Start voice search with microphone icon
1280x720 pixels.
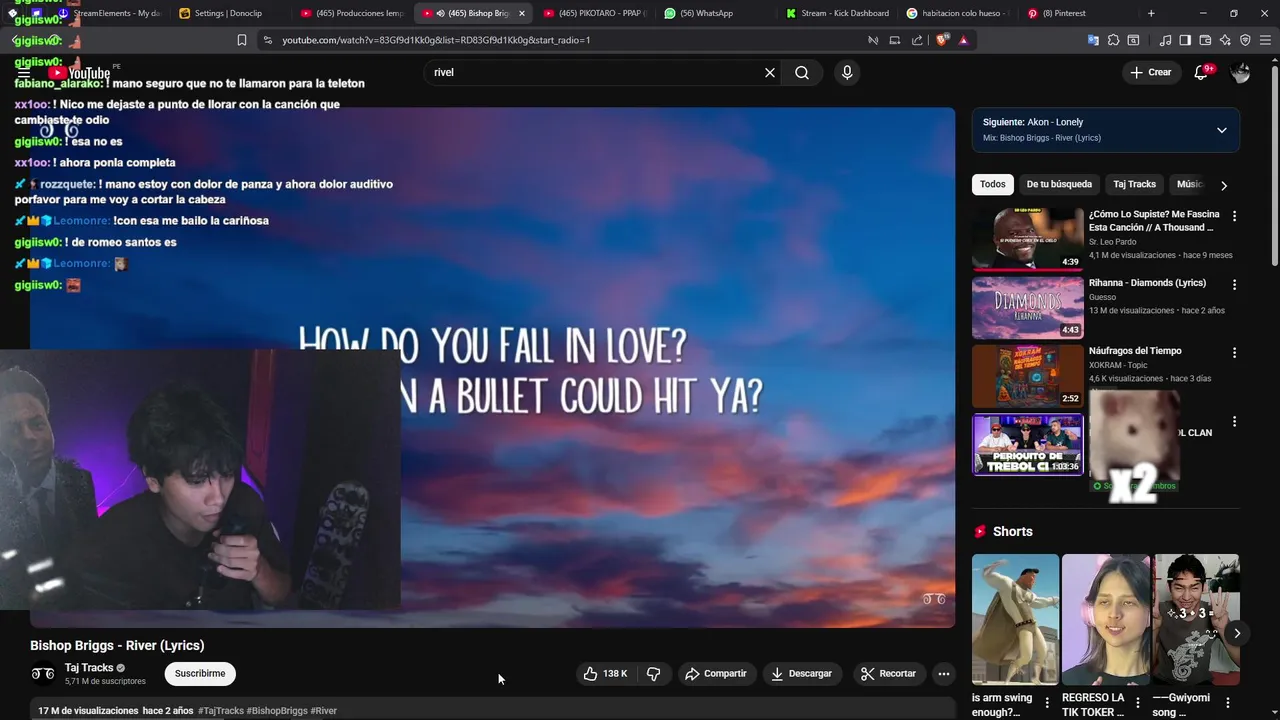tap(847, 72)
